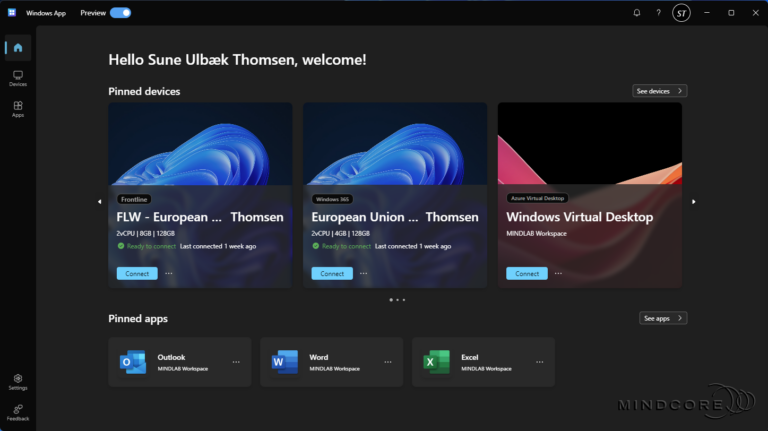This screenshot has width=768, height=431.
Task: Click the help question mark icon
Action: point(658,13)
